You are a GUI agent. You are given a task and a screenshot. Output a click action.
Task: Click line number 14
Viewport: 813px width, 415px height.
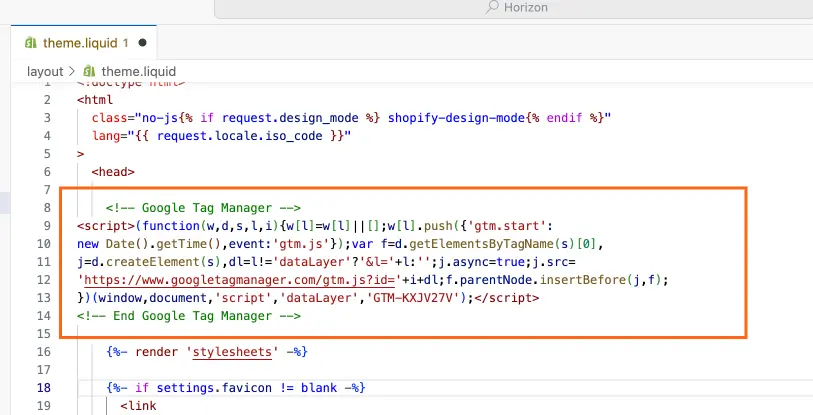(44, 315)
